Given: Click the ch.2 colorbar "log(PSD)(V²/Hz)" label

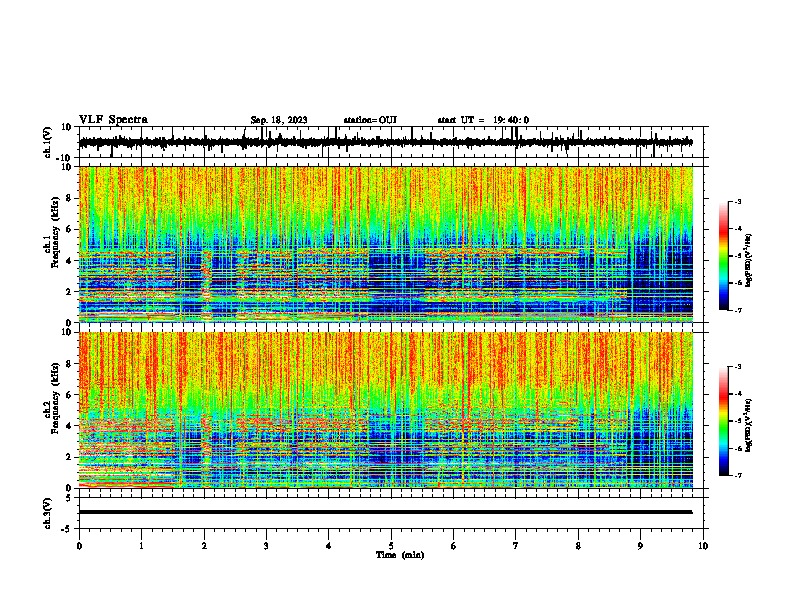Looking at the screenshot, I should tap(748, 426).
